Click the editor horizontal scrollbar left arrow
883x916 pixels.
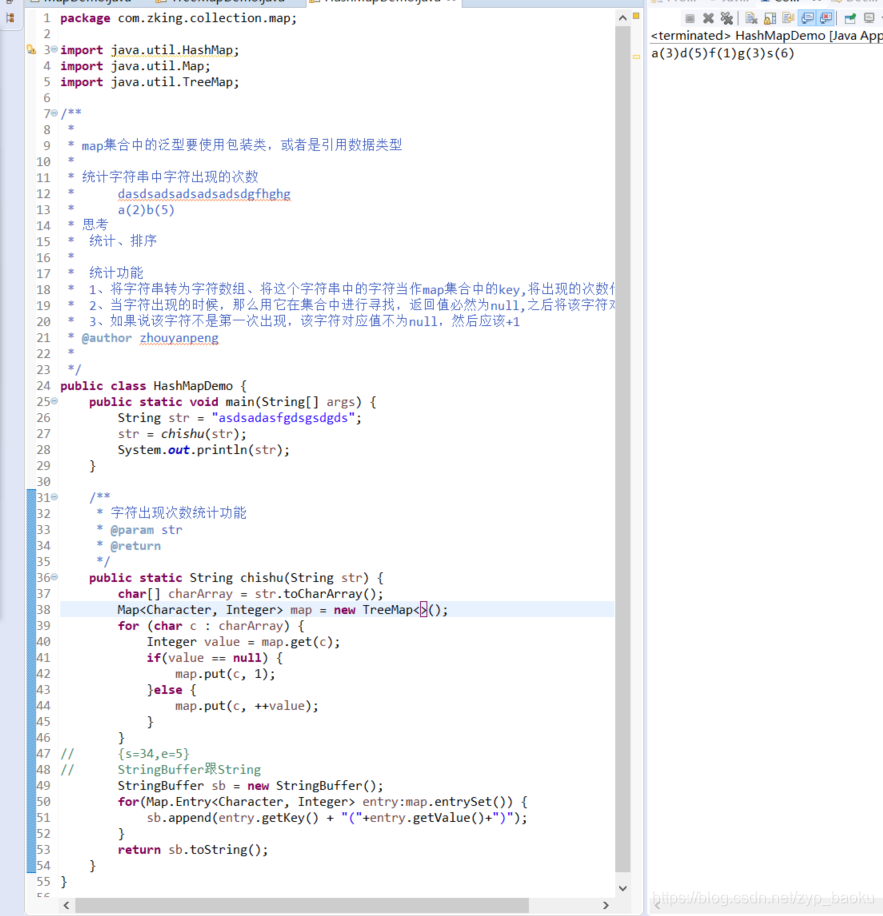click(67, 905)
